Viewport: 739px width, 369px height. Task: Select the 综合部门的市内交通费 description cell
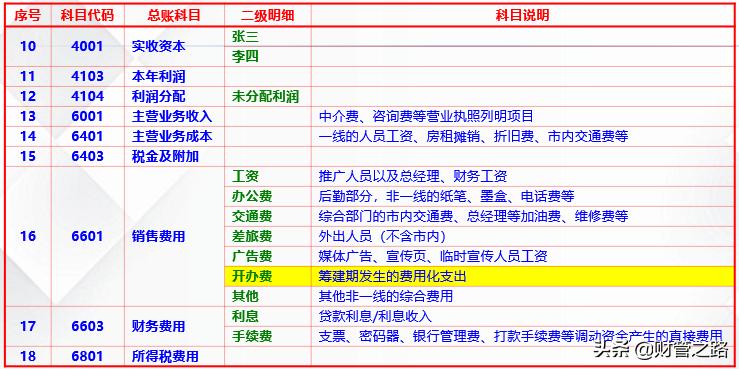pyautogui.click(x=522, y=216)
